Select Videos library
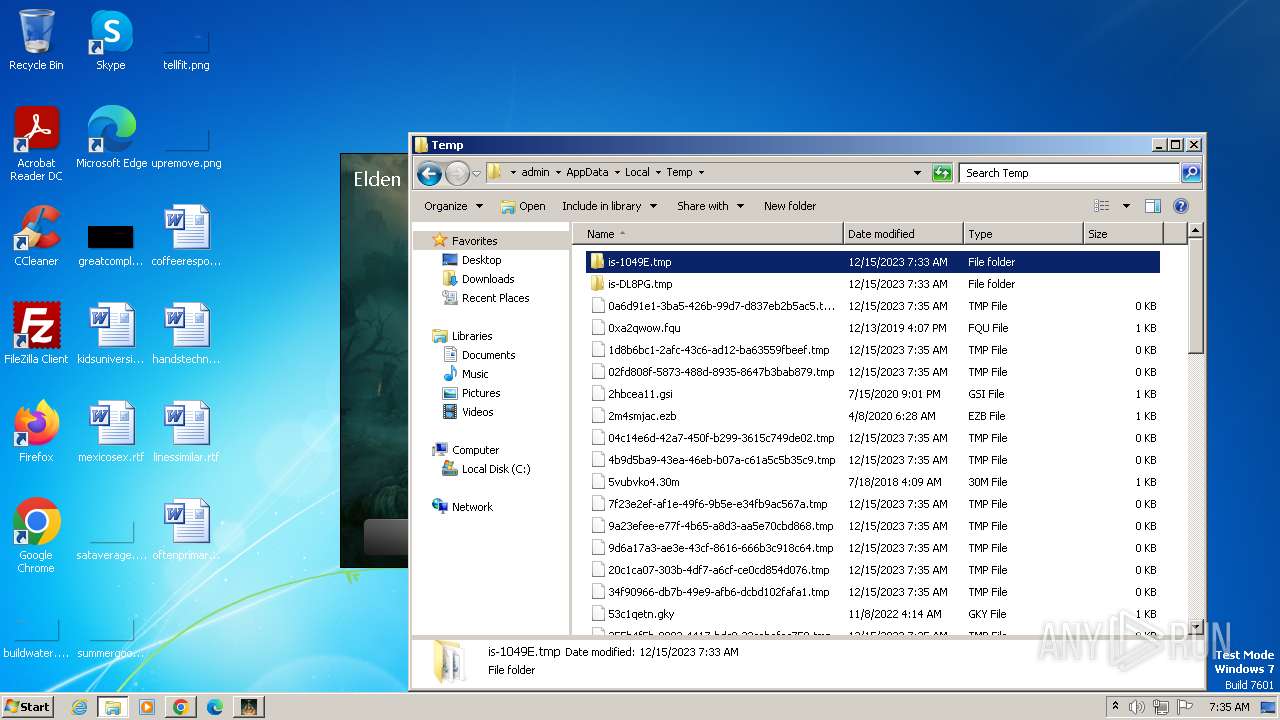The width and height of the screenshot is (1280, 720). coord(477,412)
